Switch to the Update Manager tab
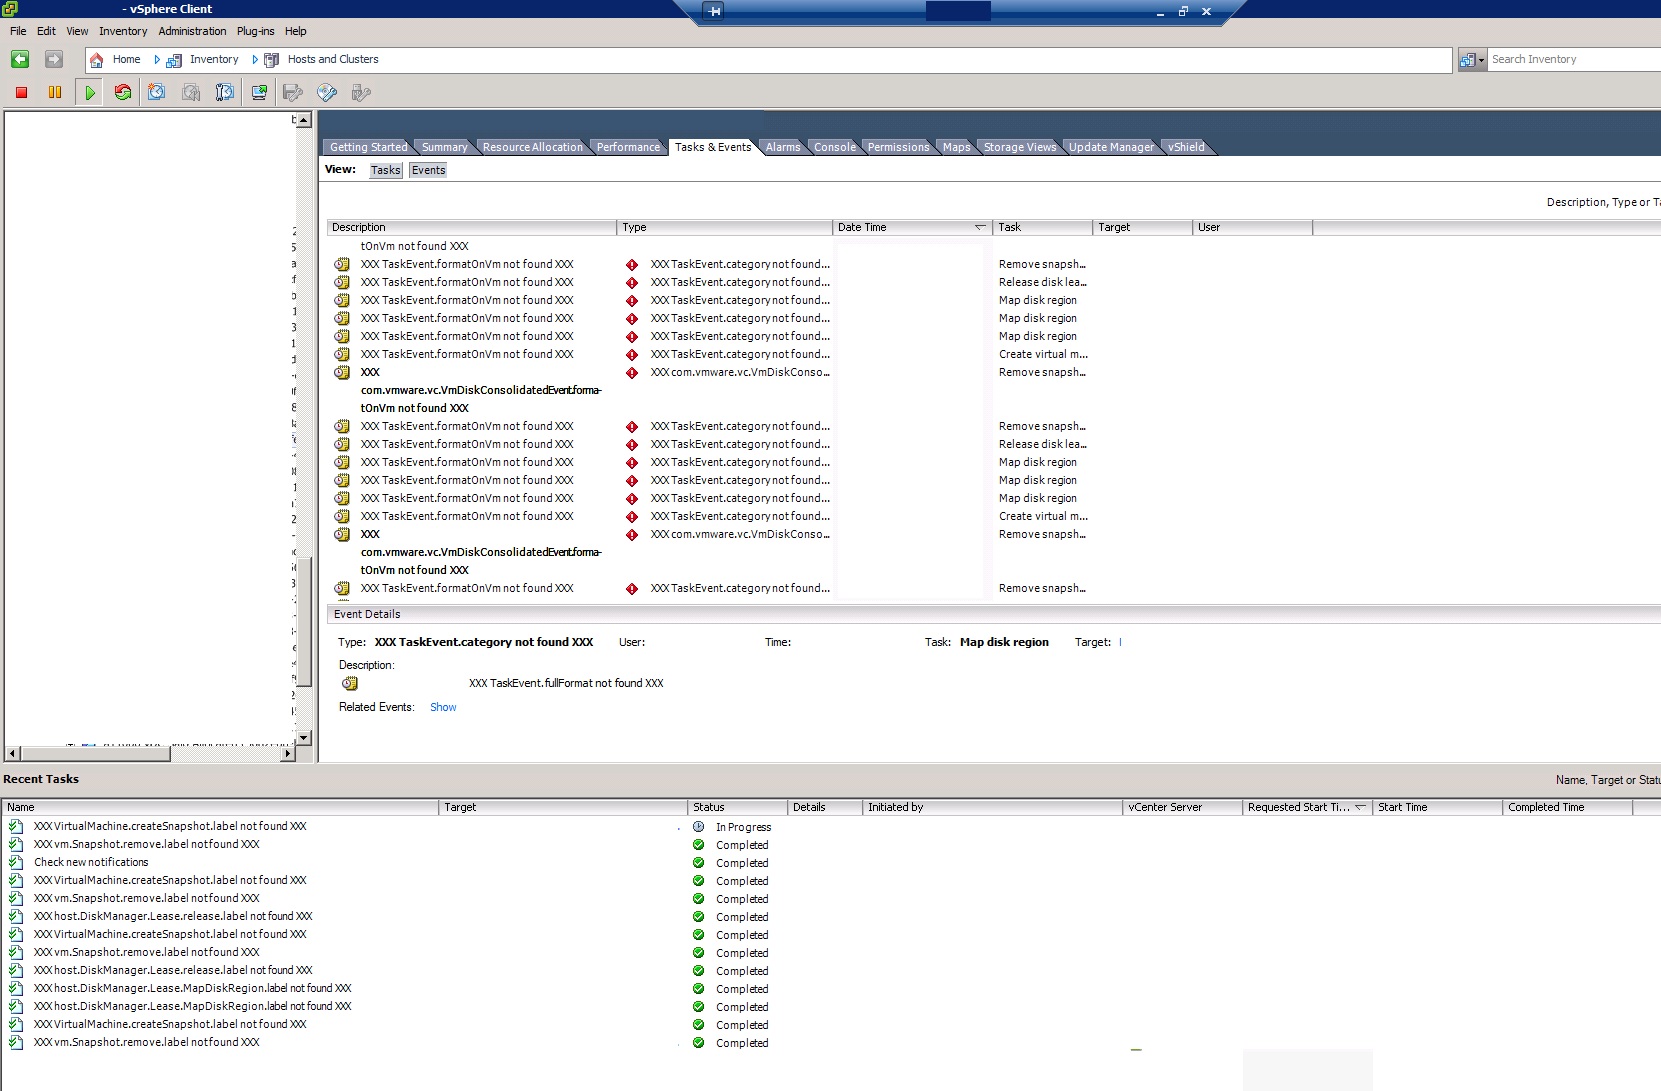This screenshot has height=1091, width=1661. tap(1111, 147)
